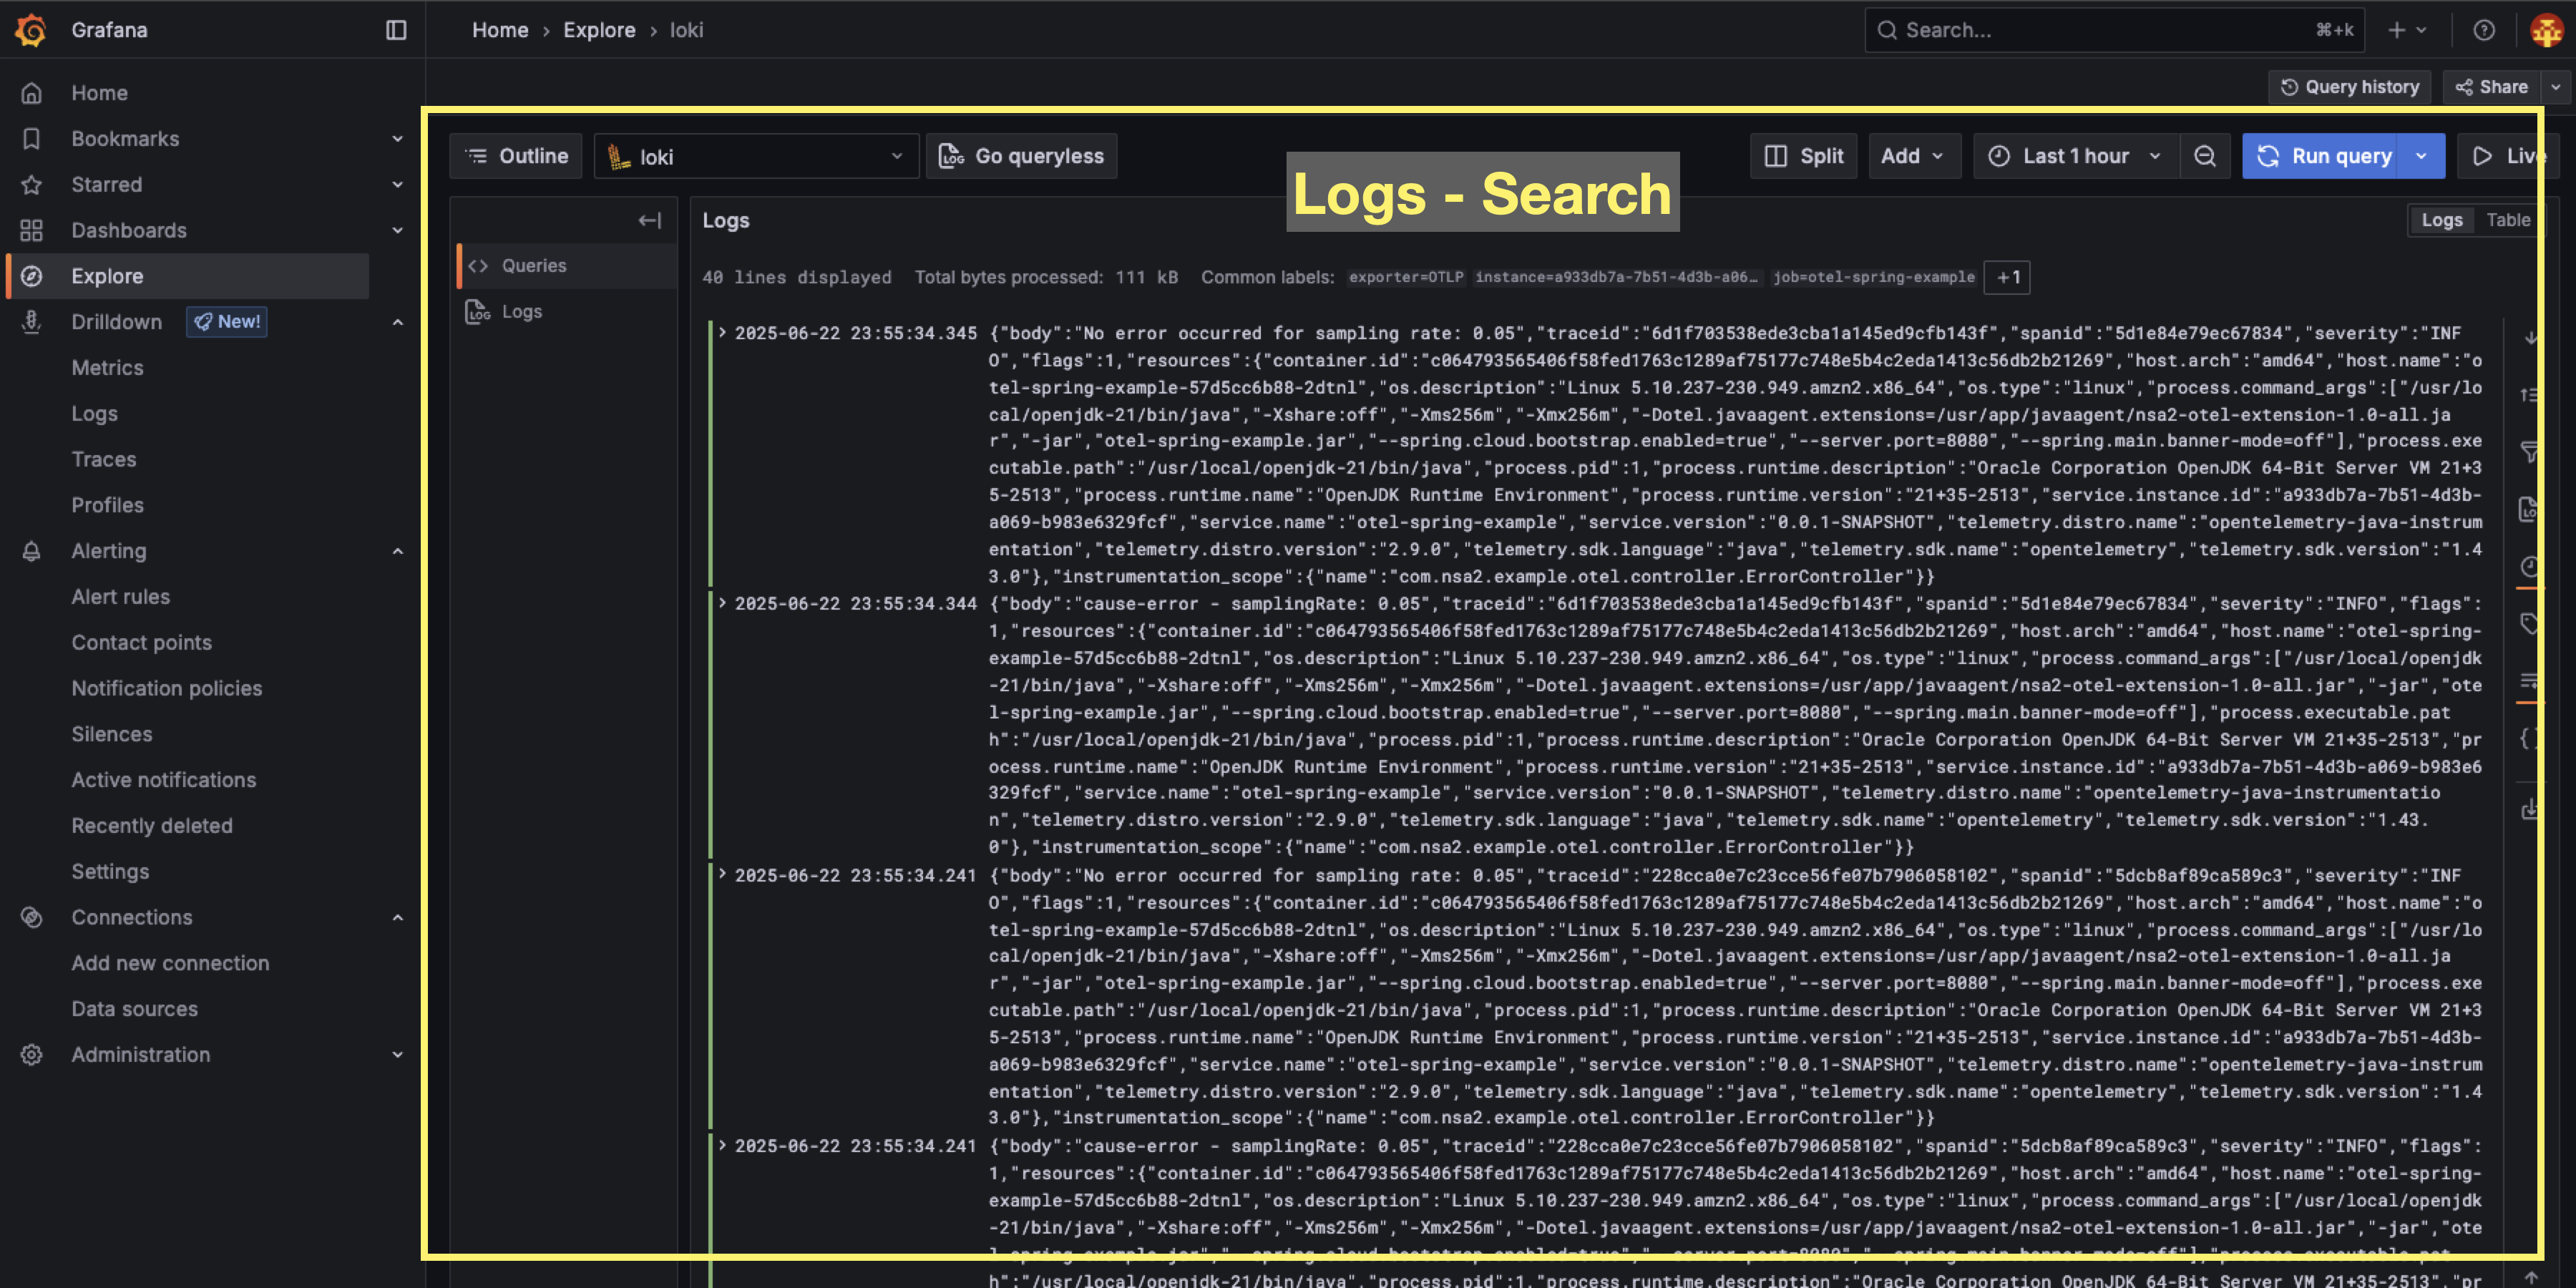
Task: Click the Alerting bell icon
Action: coord(31,551)
